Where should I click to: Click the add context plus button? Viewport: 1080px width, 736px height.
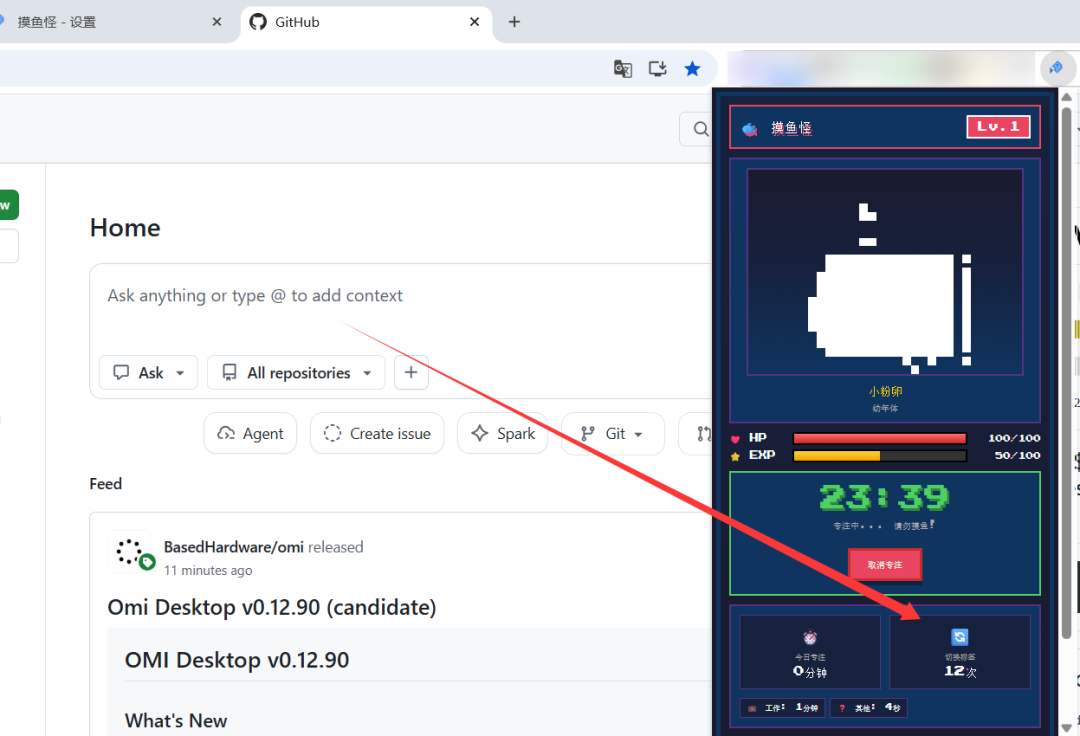[x=411, y=372]
